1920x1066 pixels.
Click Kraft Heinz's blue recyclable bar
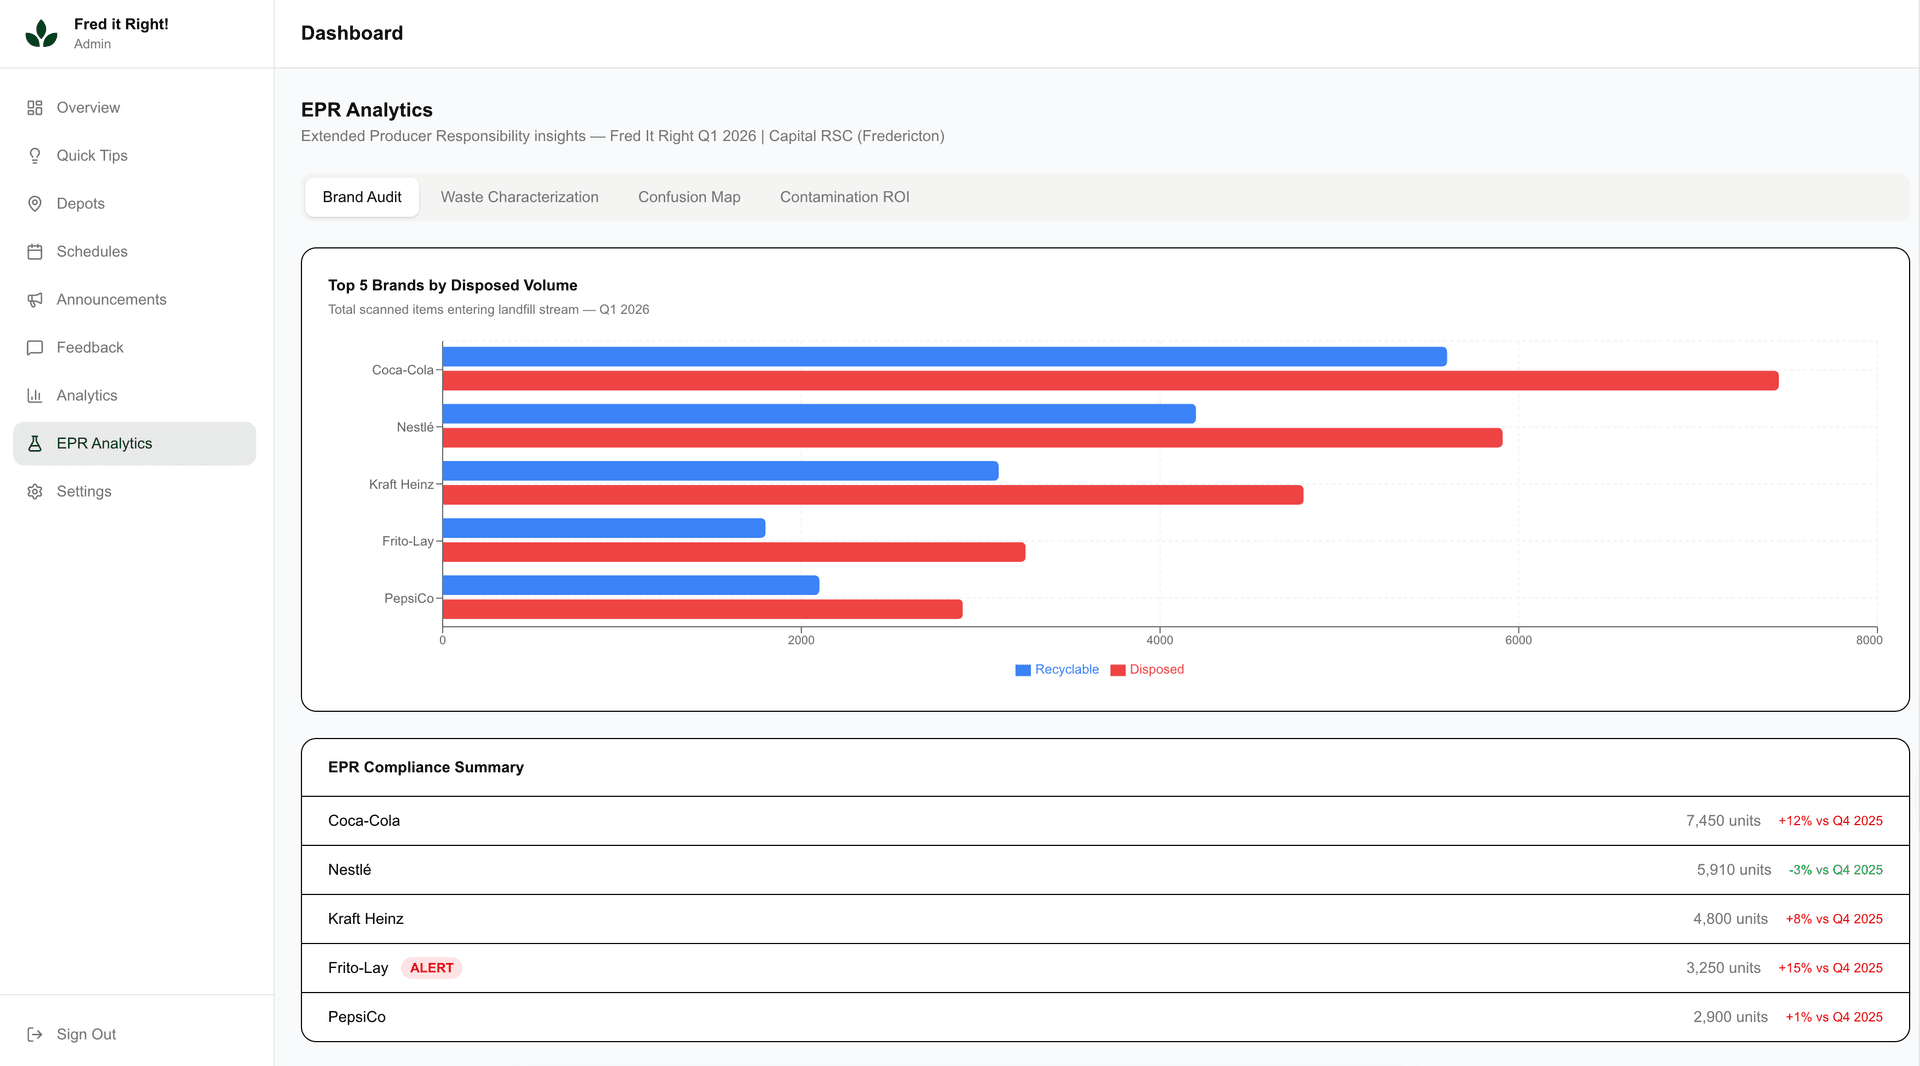720,471
